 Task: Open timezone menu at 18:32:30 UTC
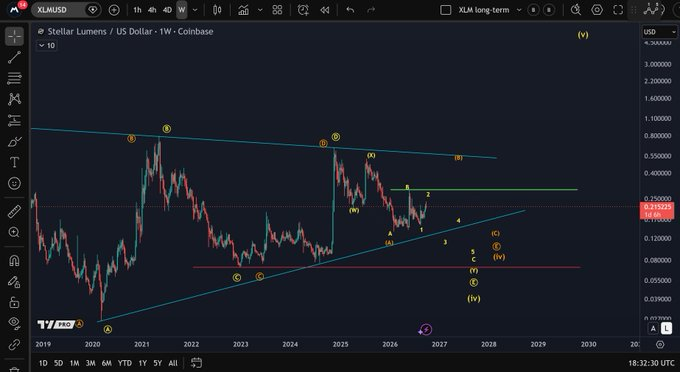coord(651,363)
